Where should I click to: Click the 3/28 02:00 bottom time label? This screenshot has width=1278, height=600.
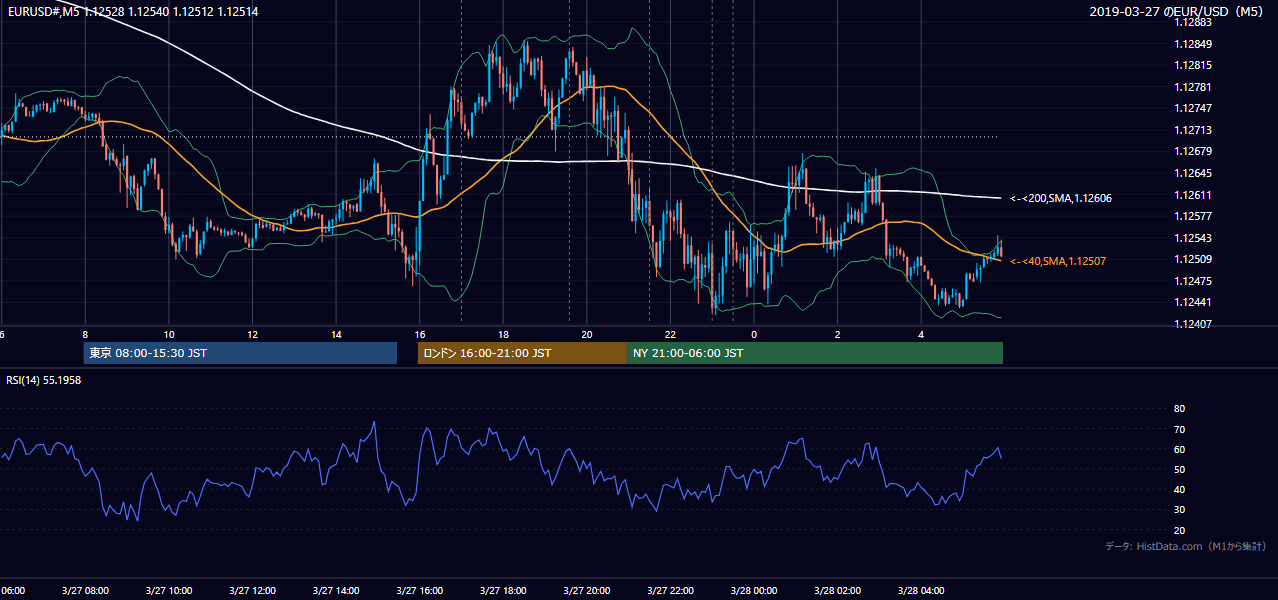click(838, 591)
